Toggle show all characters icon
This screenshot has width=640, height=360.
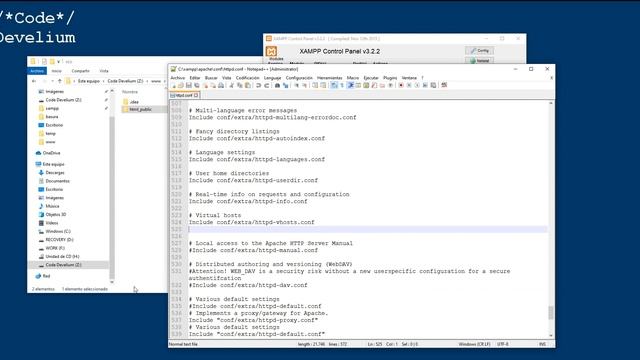pyautogui.click(x=342, y=85)
